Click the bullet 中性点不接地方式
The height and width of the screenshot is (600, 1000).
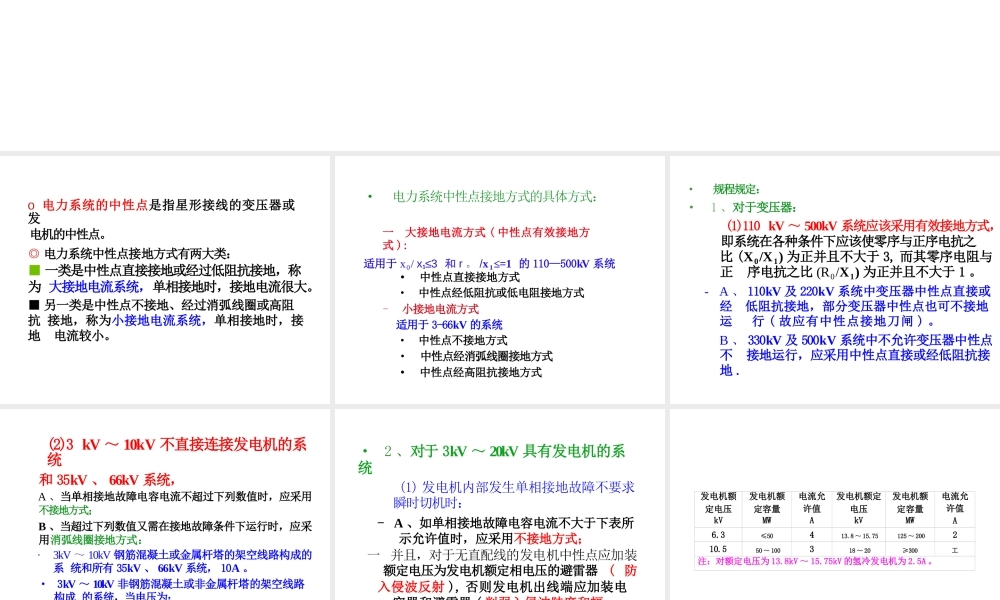(x=463, y=340)
